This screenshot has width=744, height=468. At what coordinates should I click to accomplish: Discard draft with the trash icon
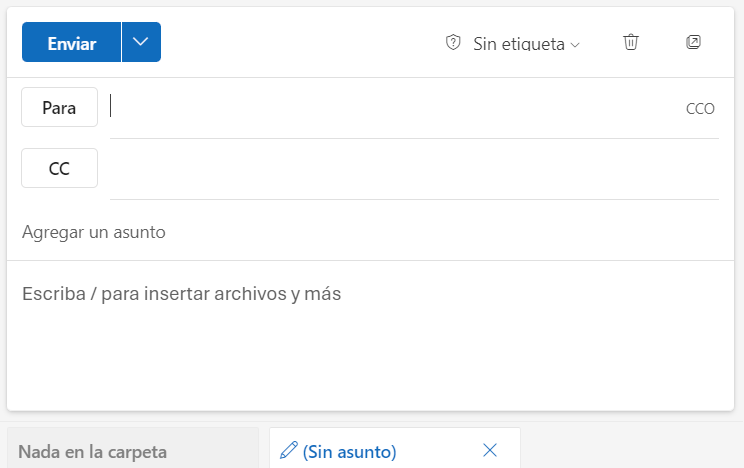[x=630, y=42]
